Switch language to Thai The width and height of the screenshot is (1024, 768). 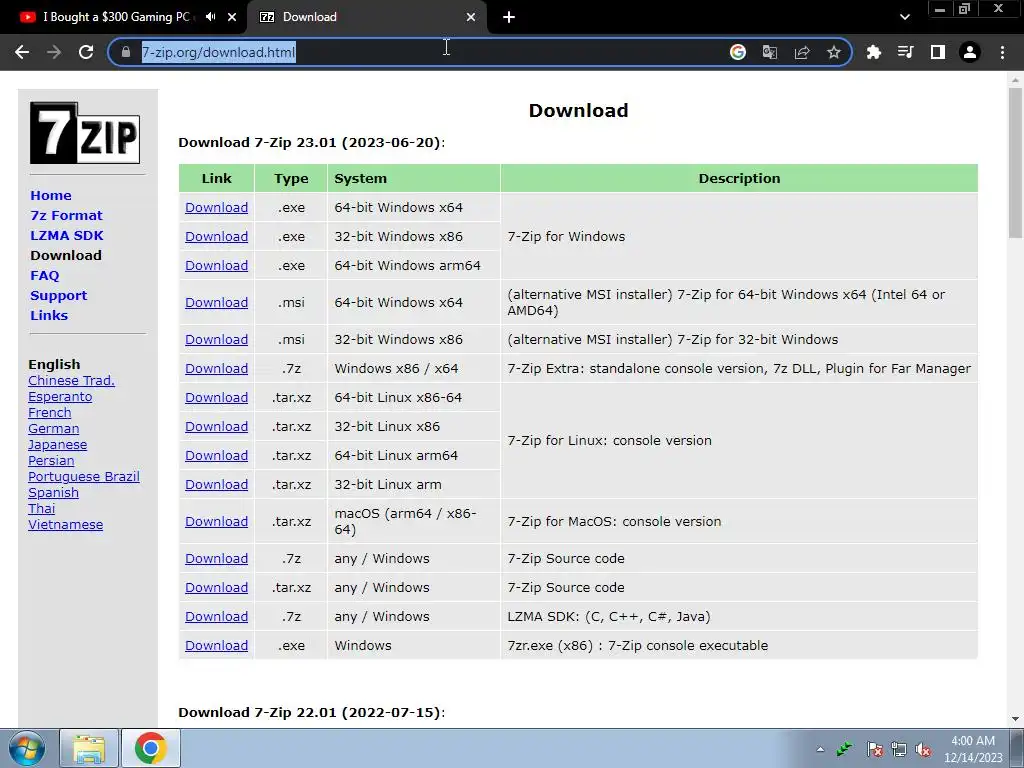[x=41, y=509]
